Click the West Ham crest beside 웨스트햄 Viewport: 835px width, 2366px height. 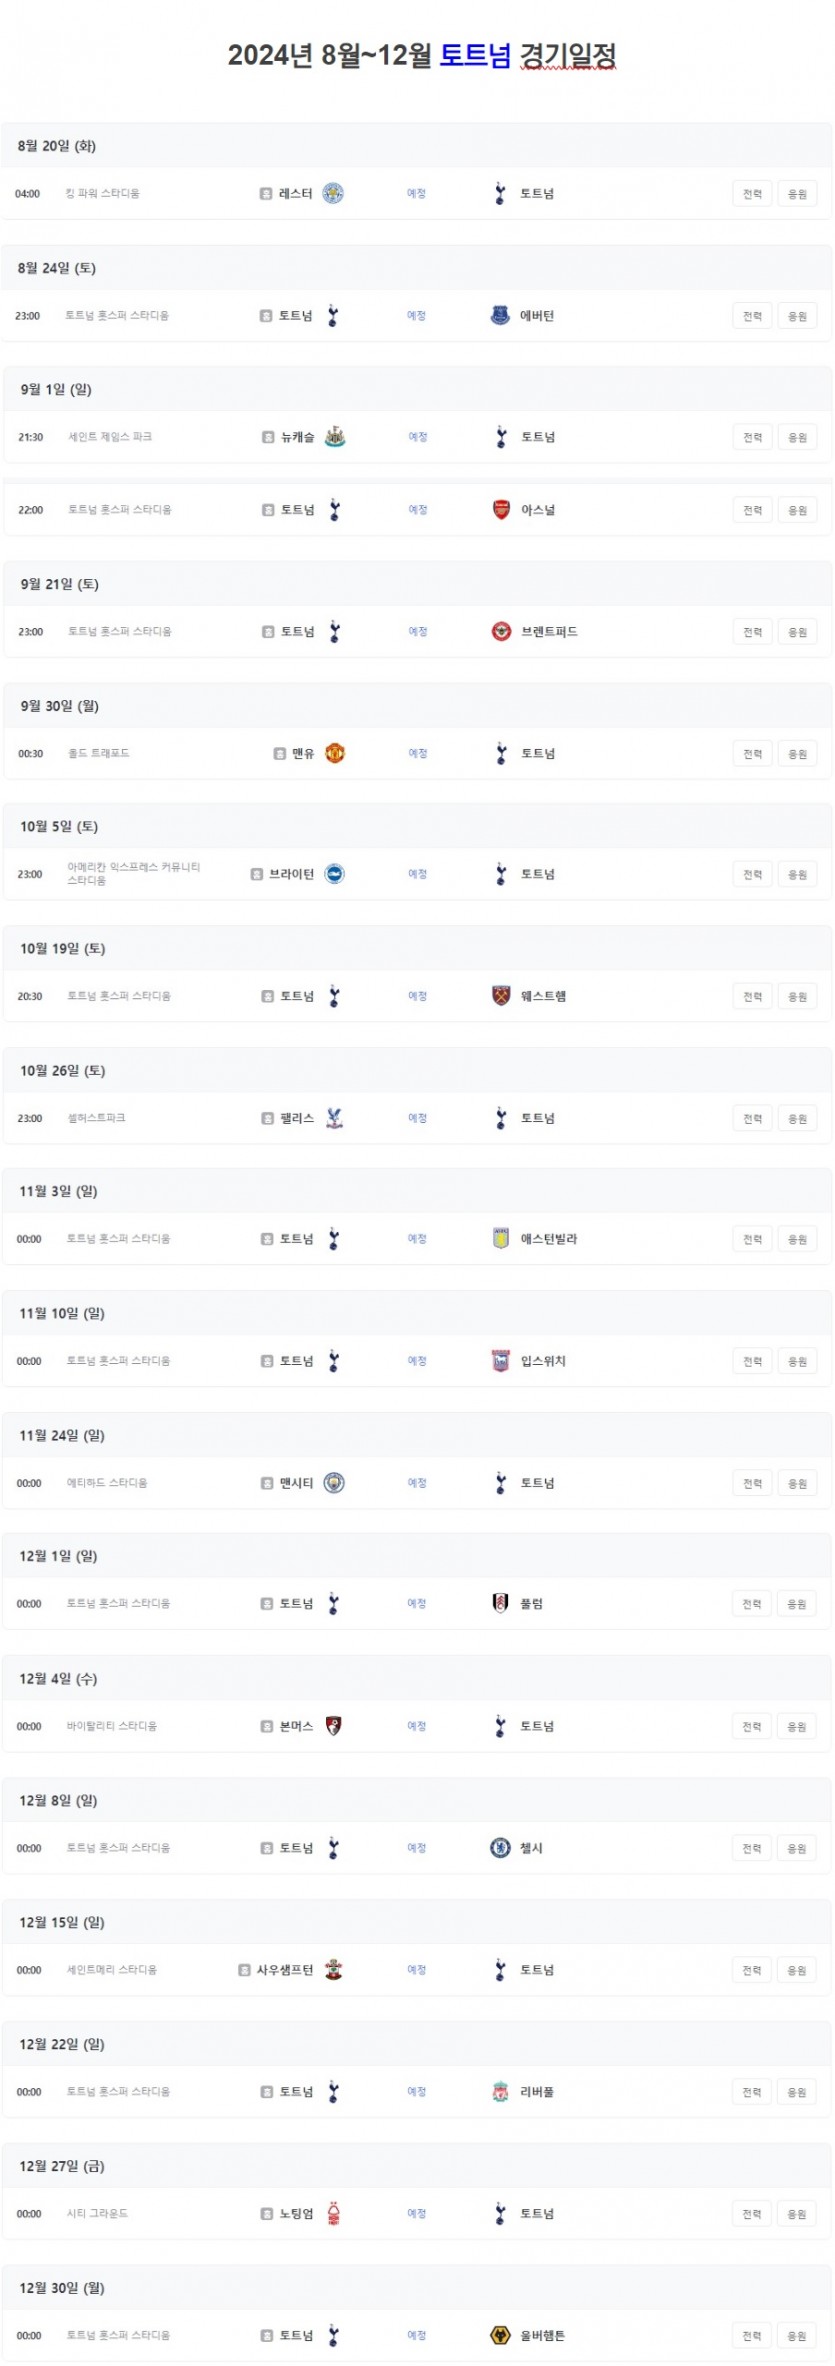coord(501,996)
